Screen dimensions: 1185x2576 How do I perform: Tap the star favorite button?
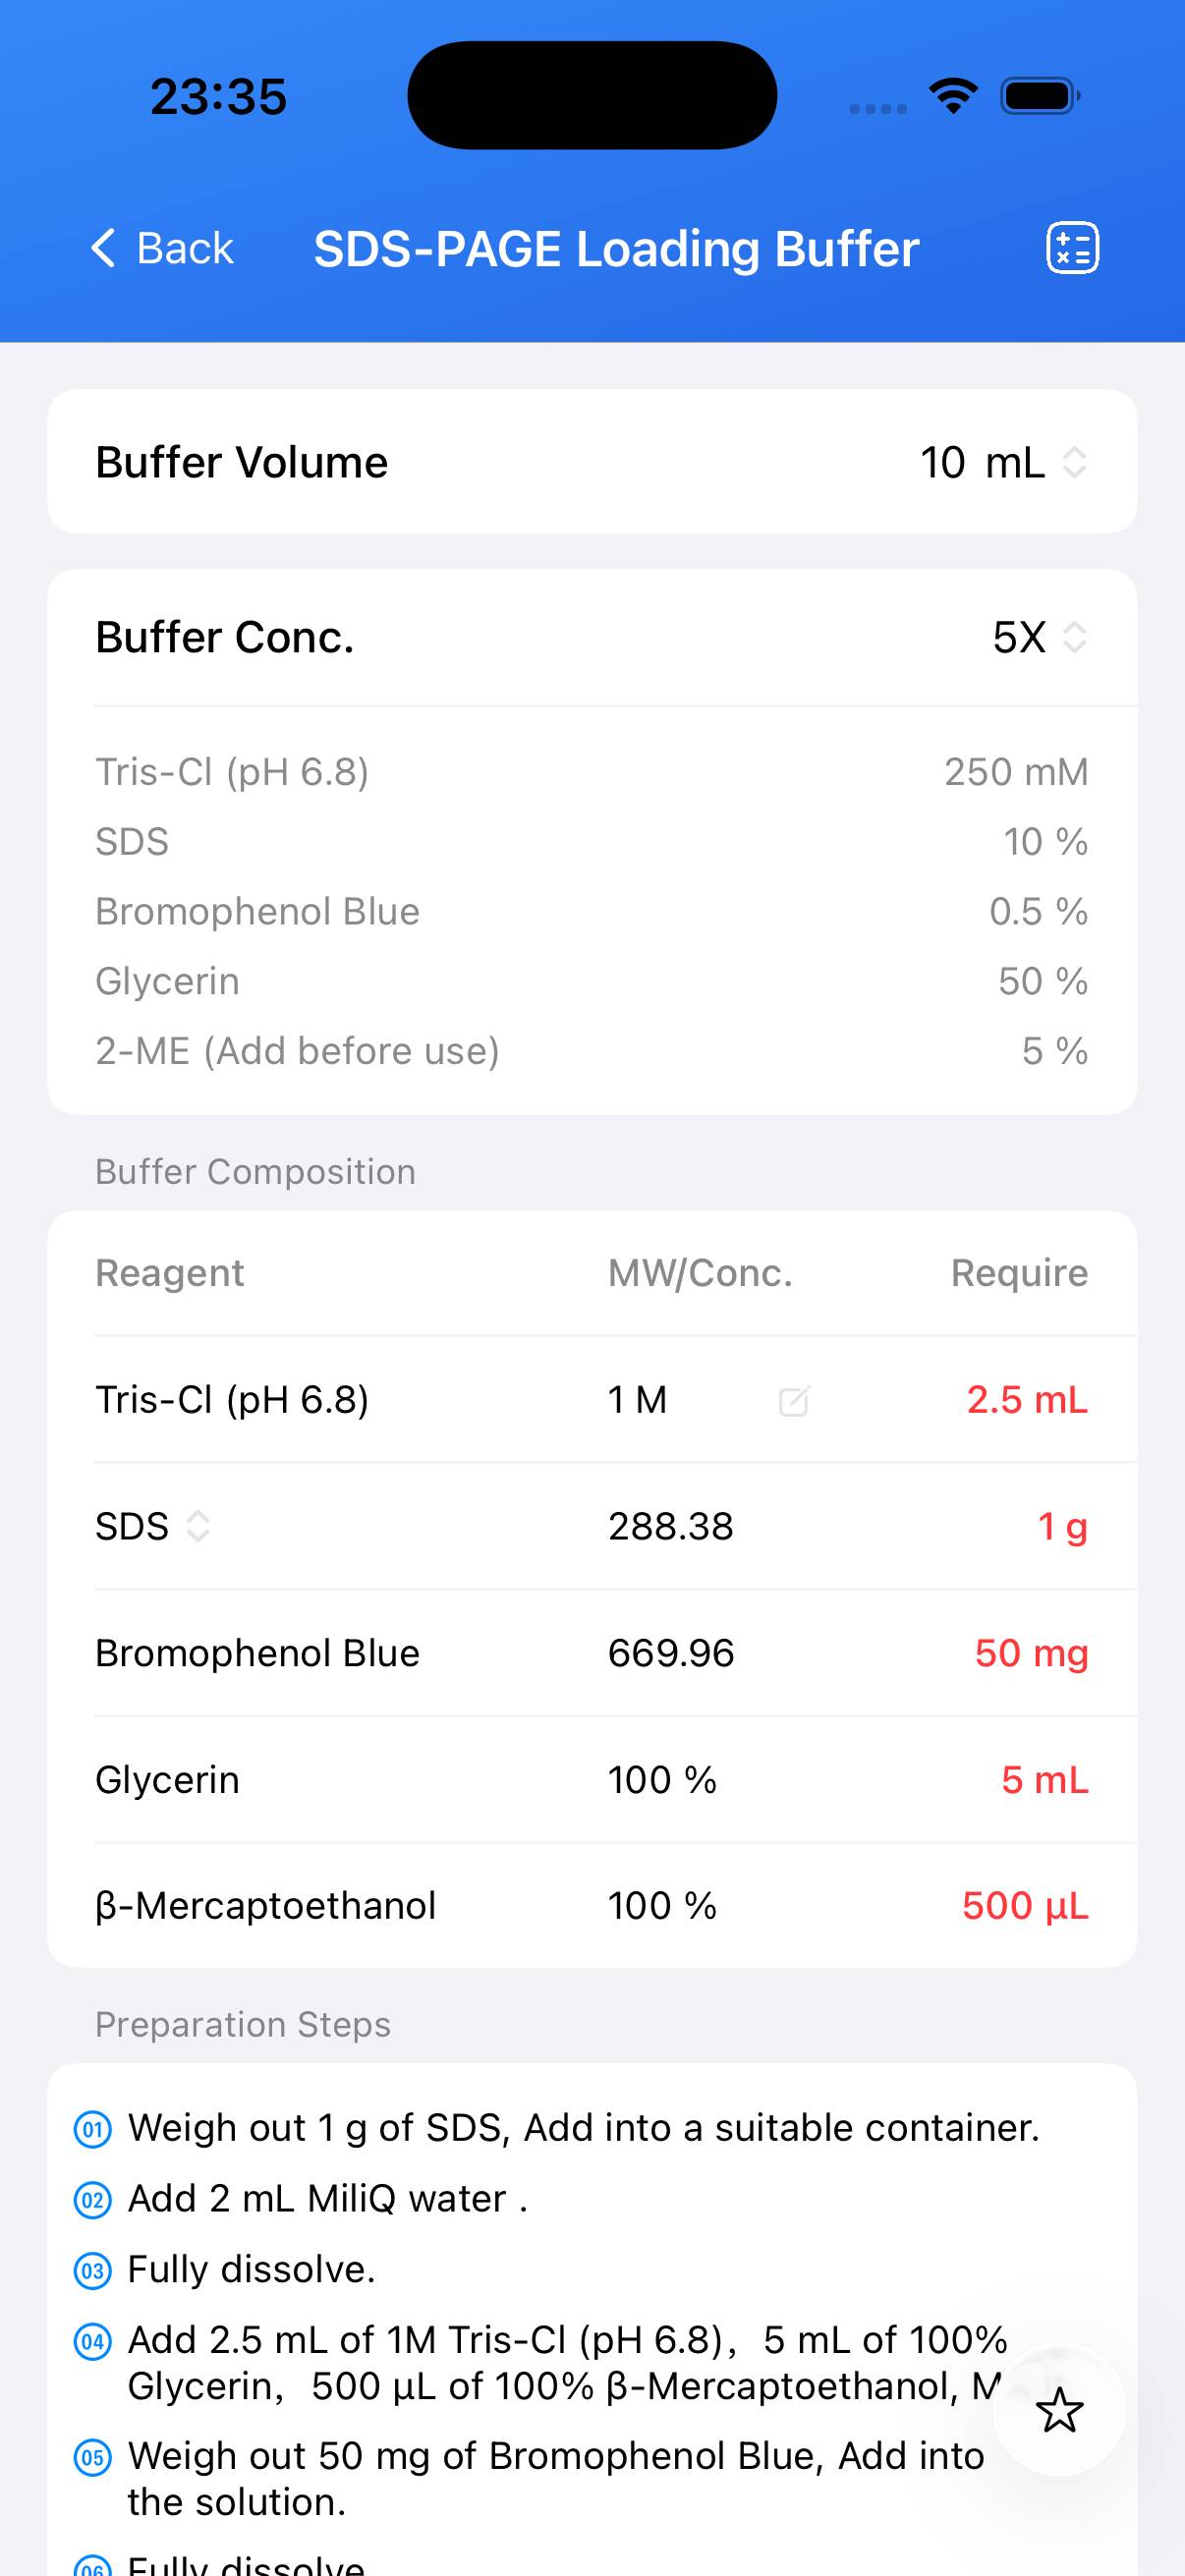tap(1059, 2411)
